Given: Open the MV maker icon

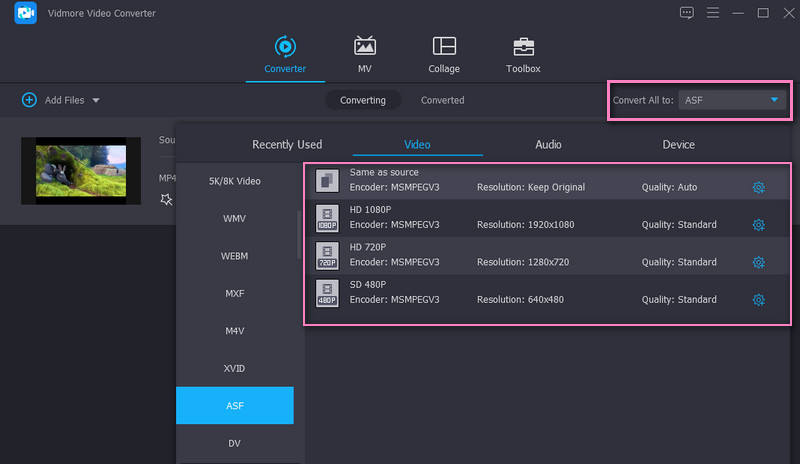Looking at the screenshot, I should 365,47.
